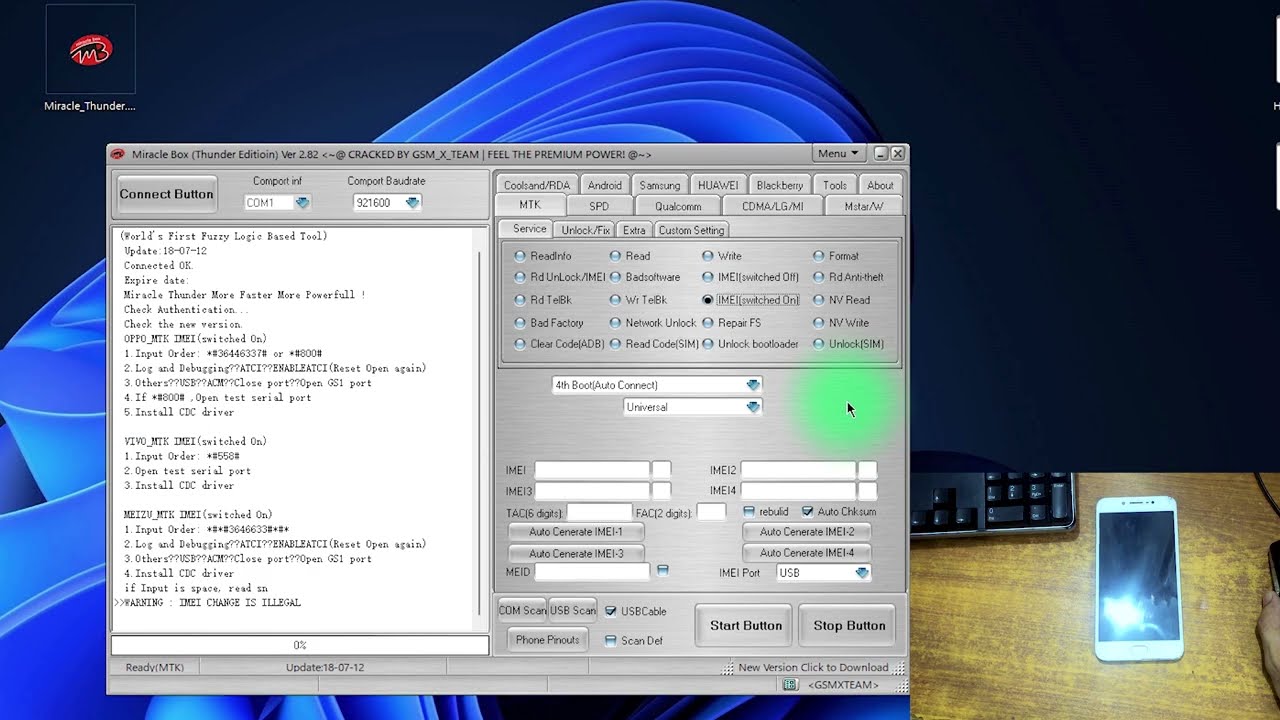Viewport: 1280px width, 720px height.
Task: Go to the About tab
Action: click(880, 185)
